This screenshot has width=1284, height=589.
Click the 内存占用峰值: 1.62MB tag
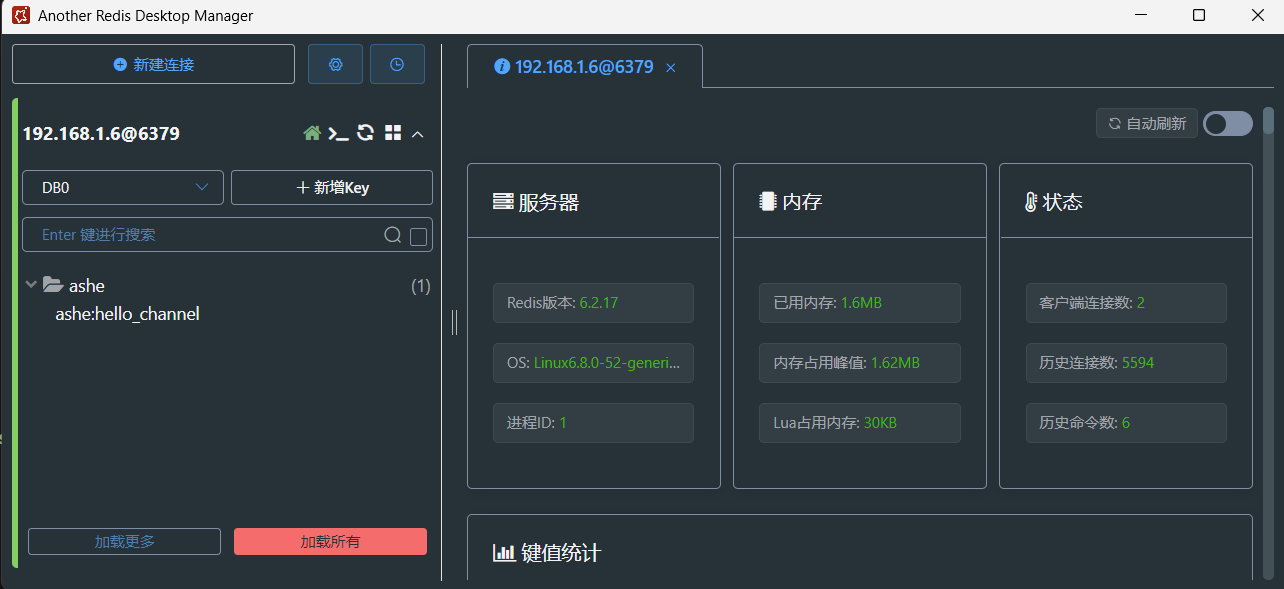[x=860, y=363]
